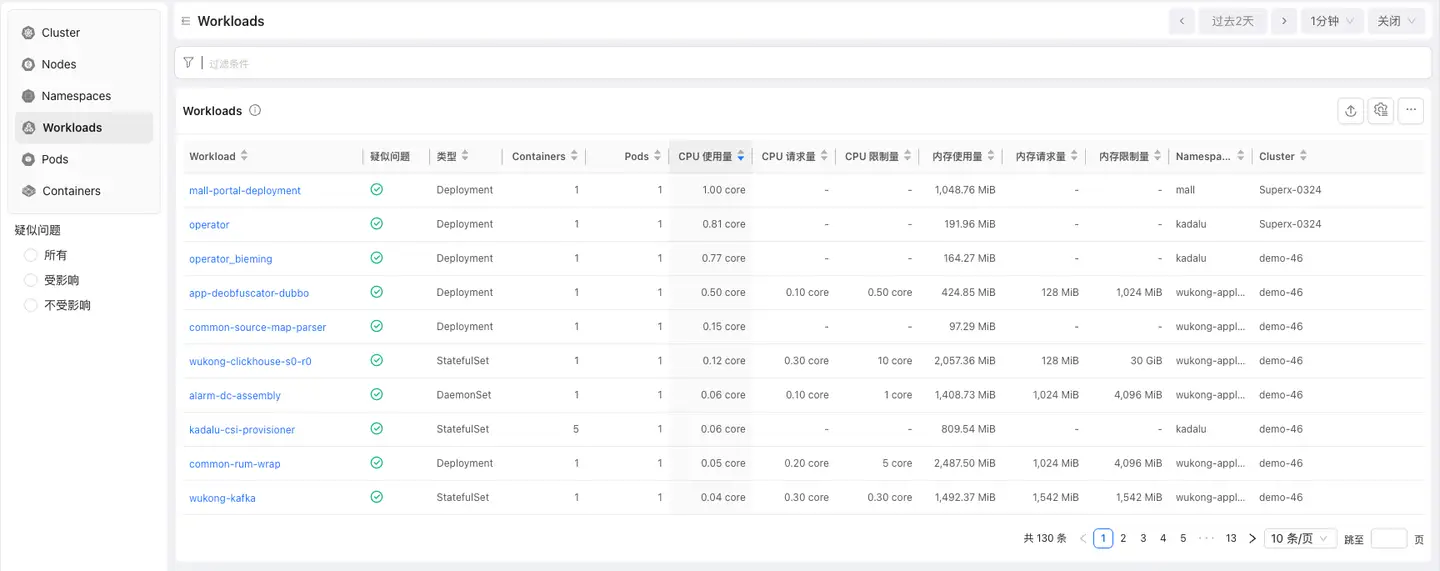Click the info icon beside Workloads title
Viewport: 1440px width, 571px height.
tap(255, 111)
